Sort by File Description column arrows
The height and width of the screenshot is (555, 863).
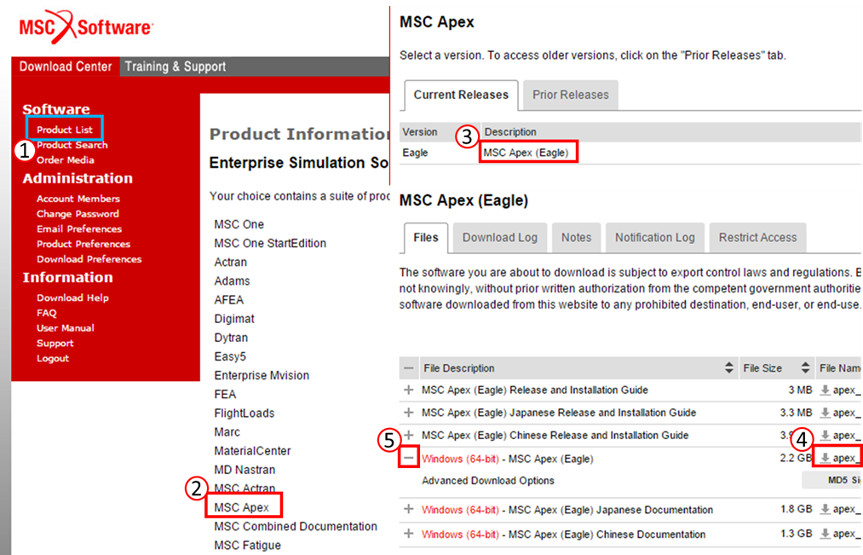pos(729,368)
